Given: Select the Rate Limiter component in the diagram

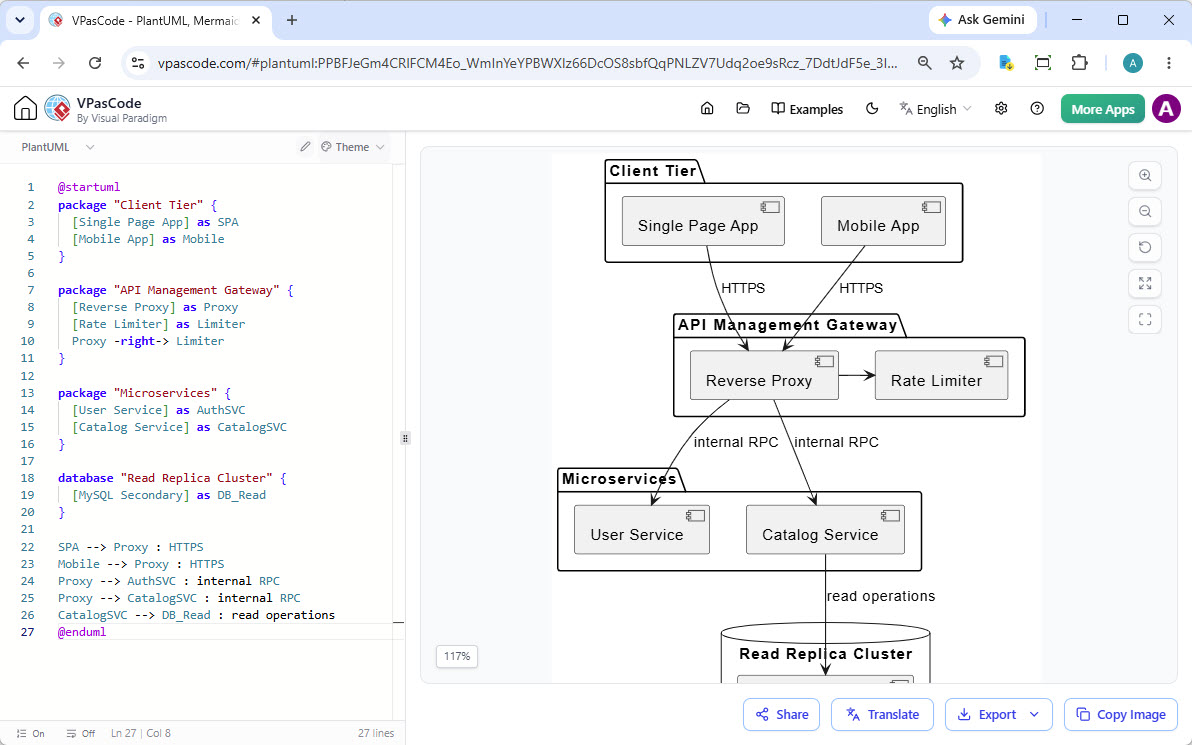Looking at the screenshot, I should pyautogui.click(x=941, y=375).
